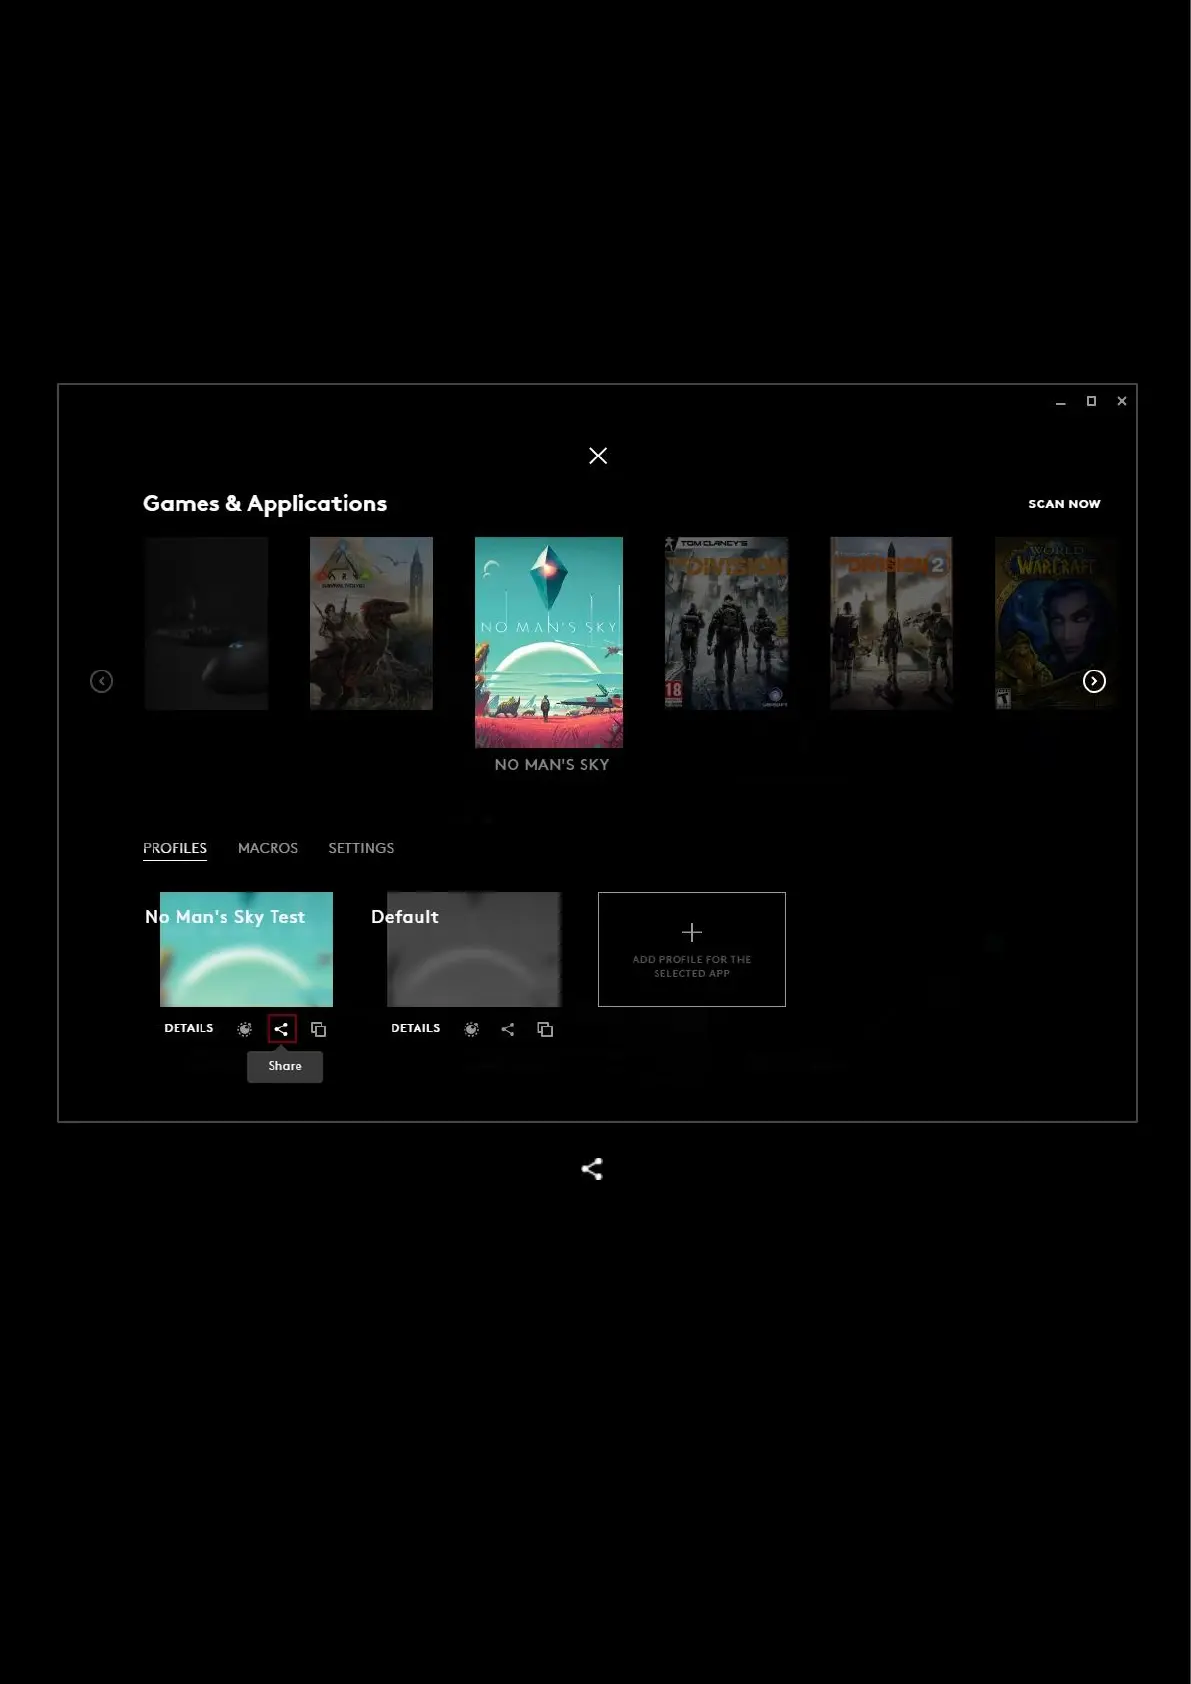The width and height of the screenshot is (1191, 1684).
Task: Go to previous games with left arrow
Action: (101, 681)
